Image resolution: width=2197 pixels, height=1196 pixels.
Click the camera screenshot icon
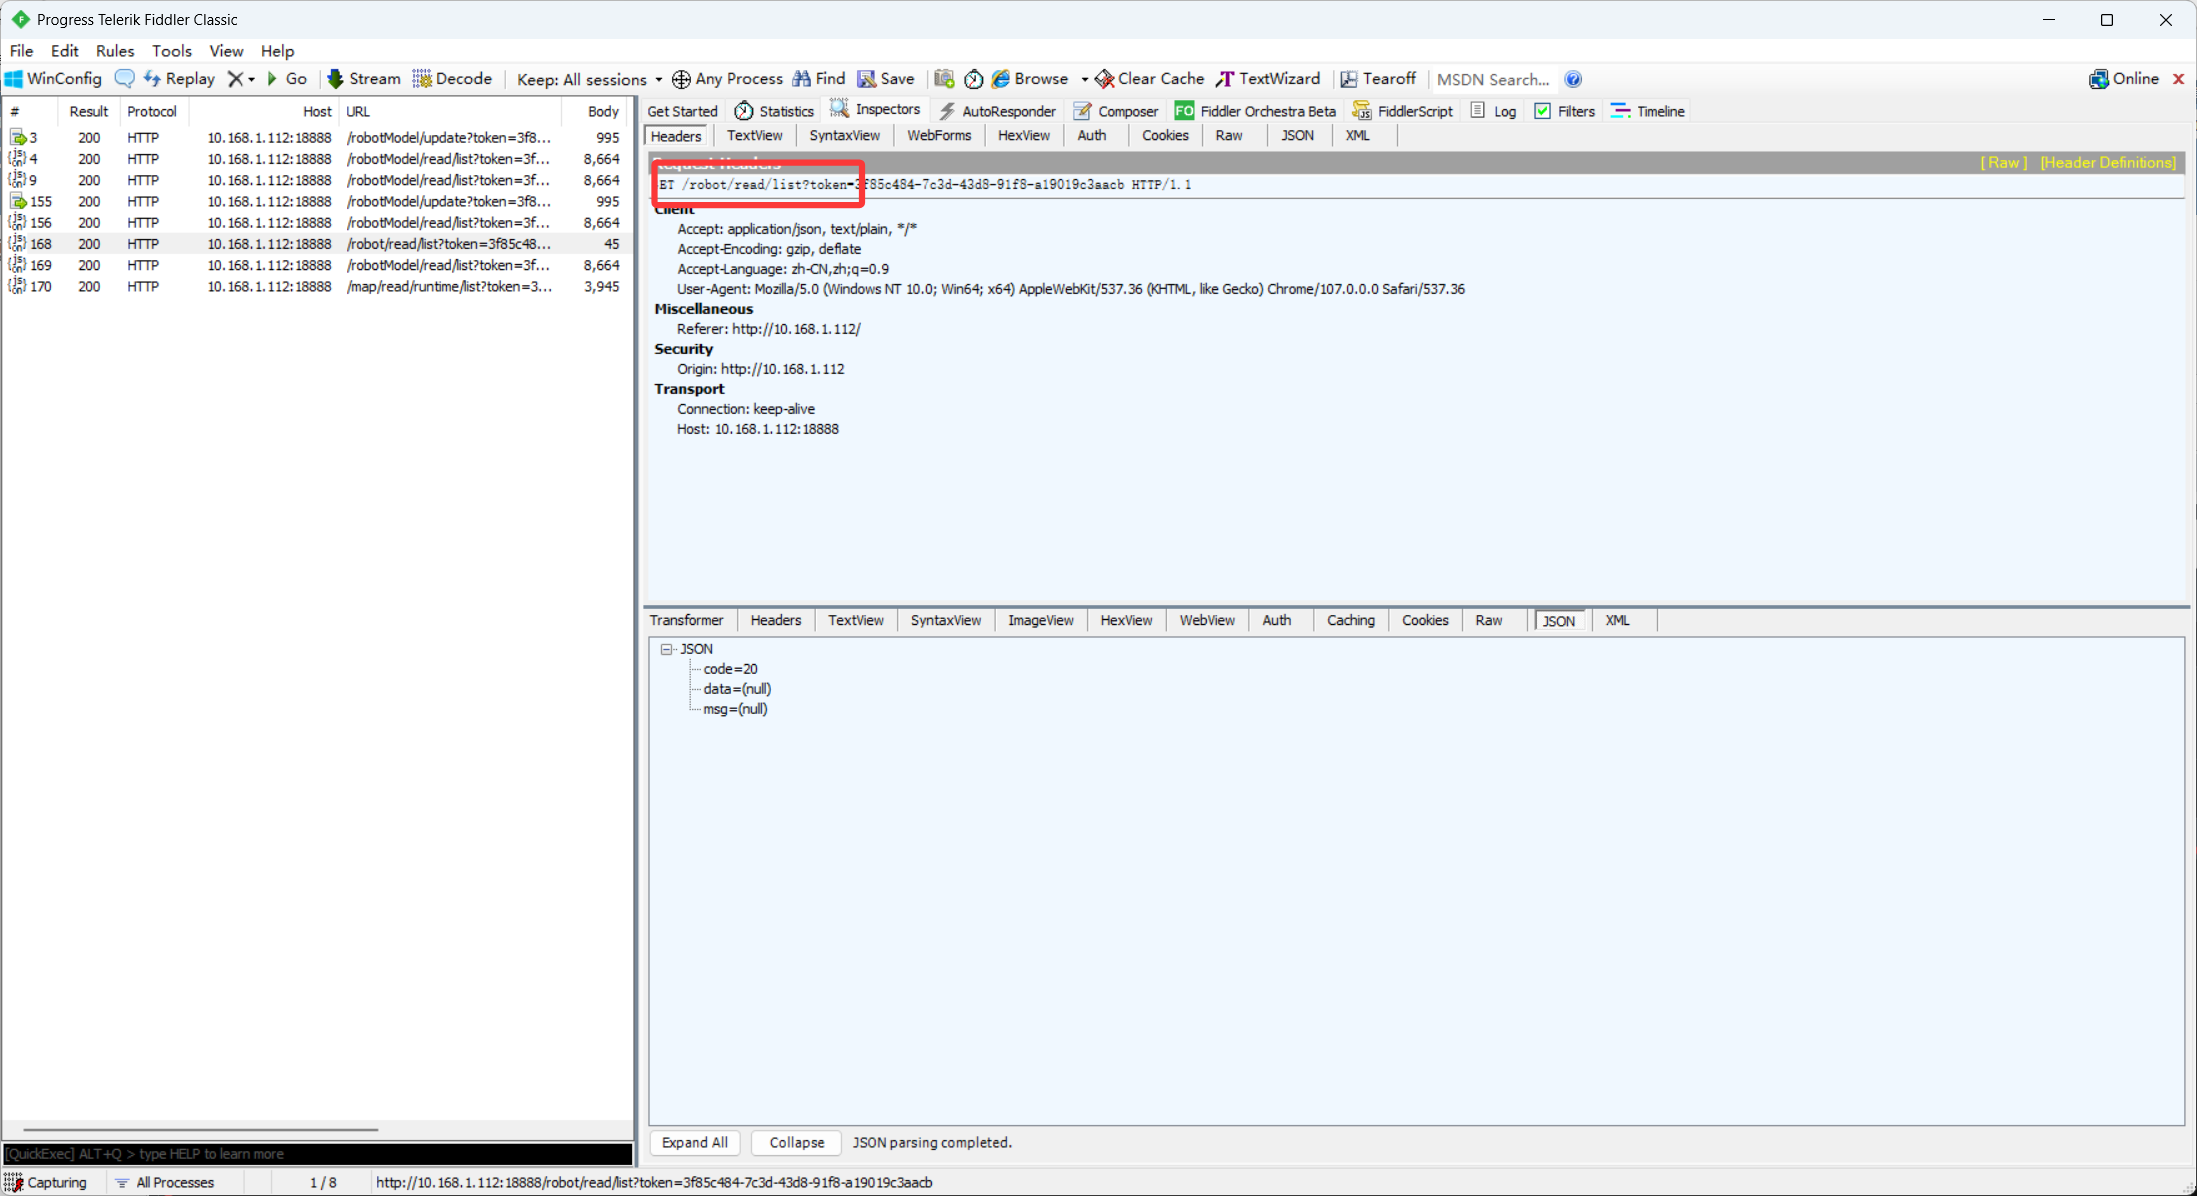944,79
